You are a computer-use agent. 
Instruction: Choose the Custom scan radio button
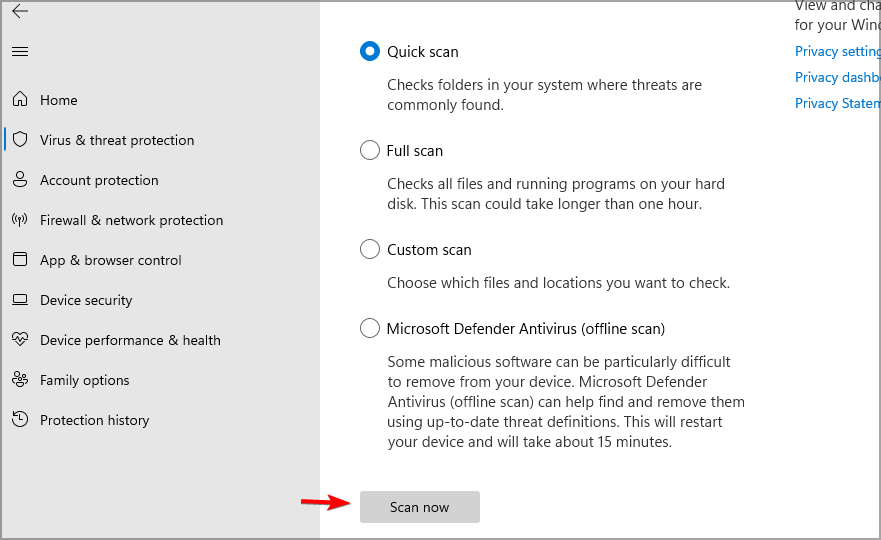(x=370, y=249)
